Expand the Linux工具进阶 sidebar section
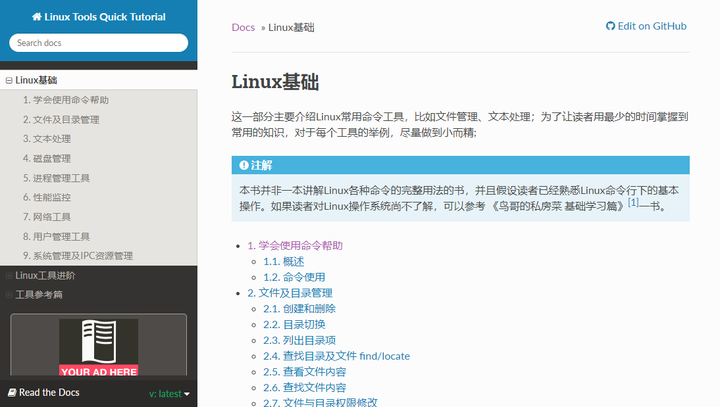This screenshot has width=720, height=407. tap(9, 276)
